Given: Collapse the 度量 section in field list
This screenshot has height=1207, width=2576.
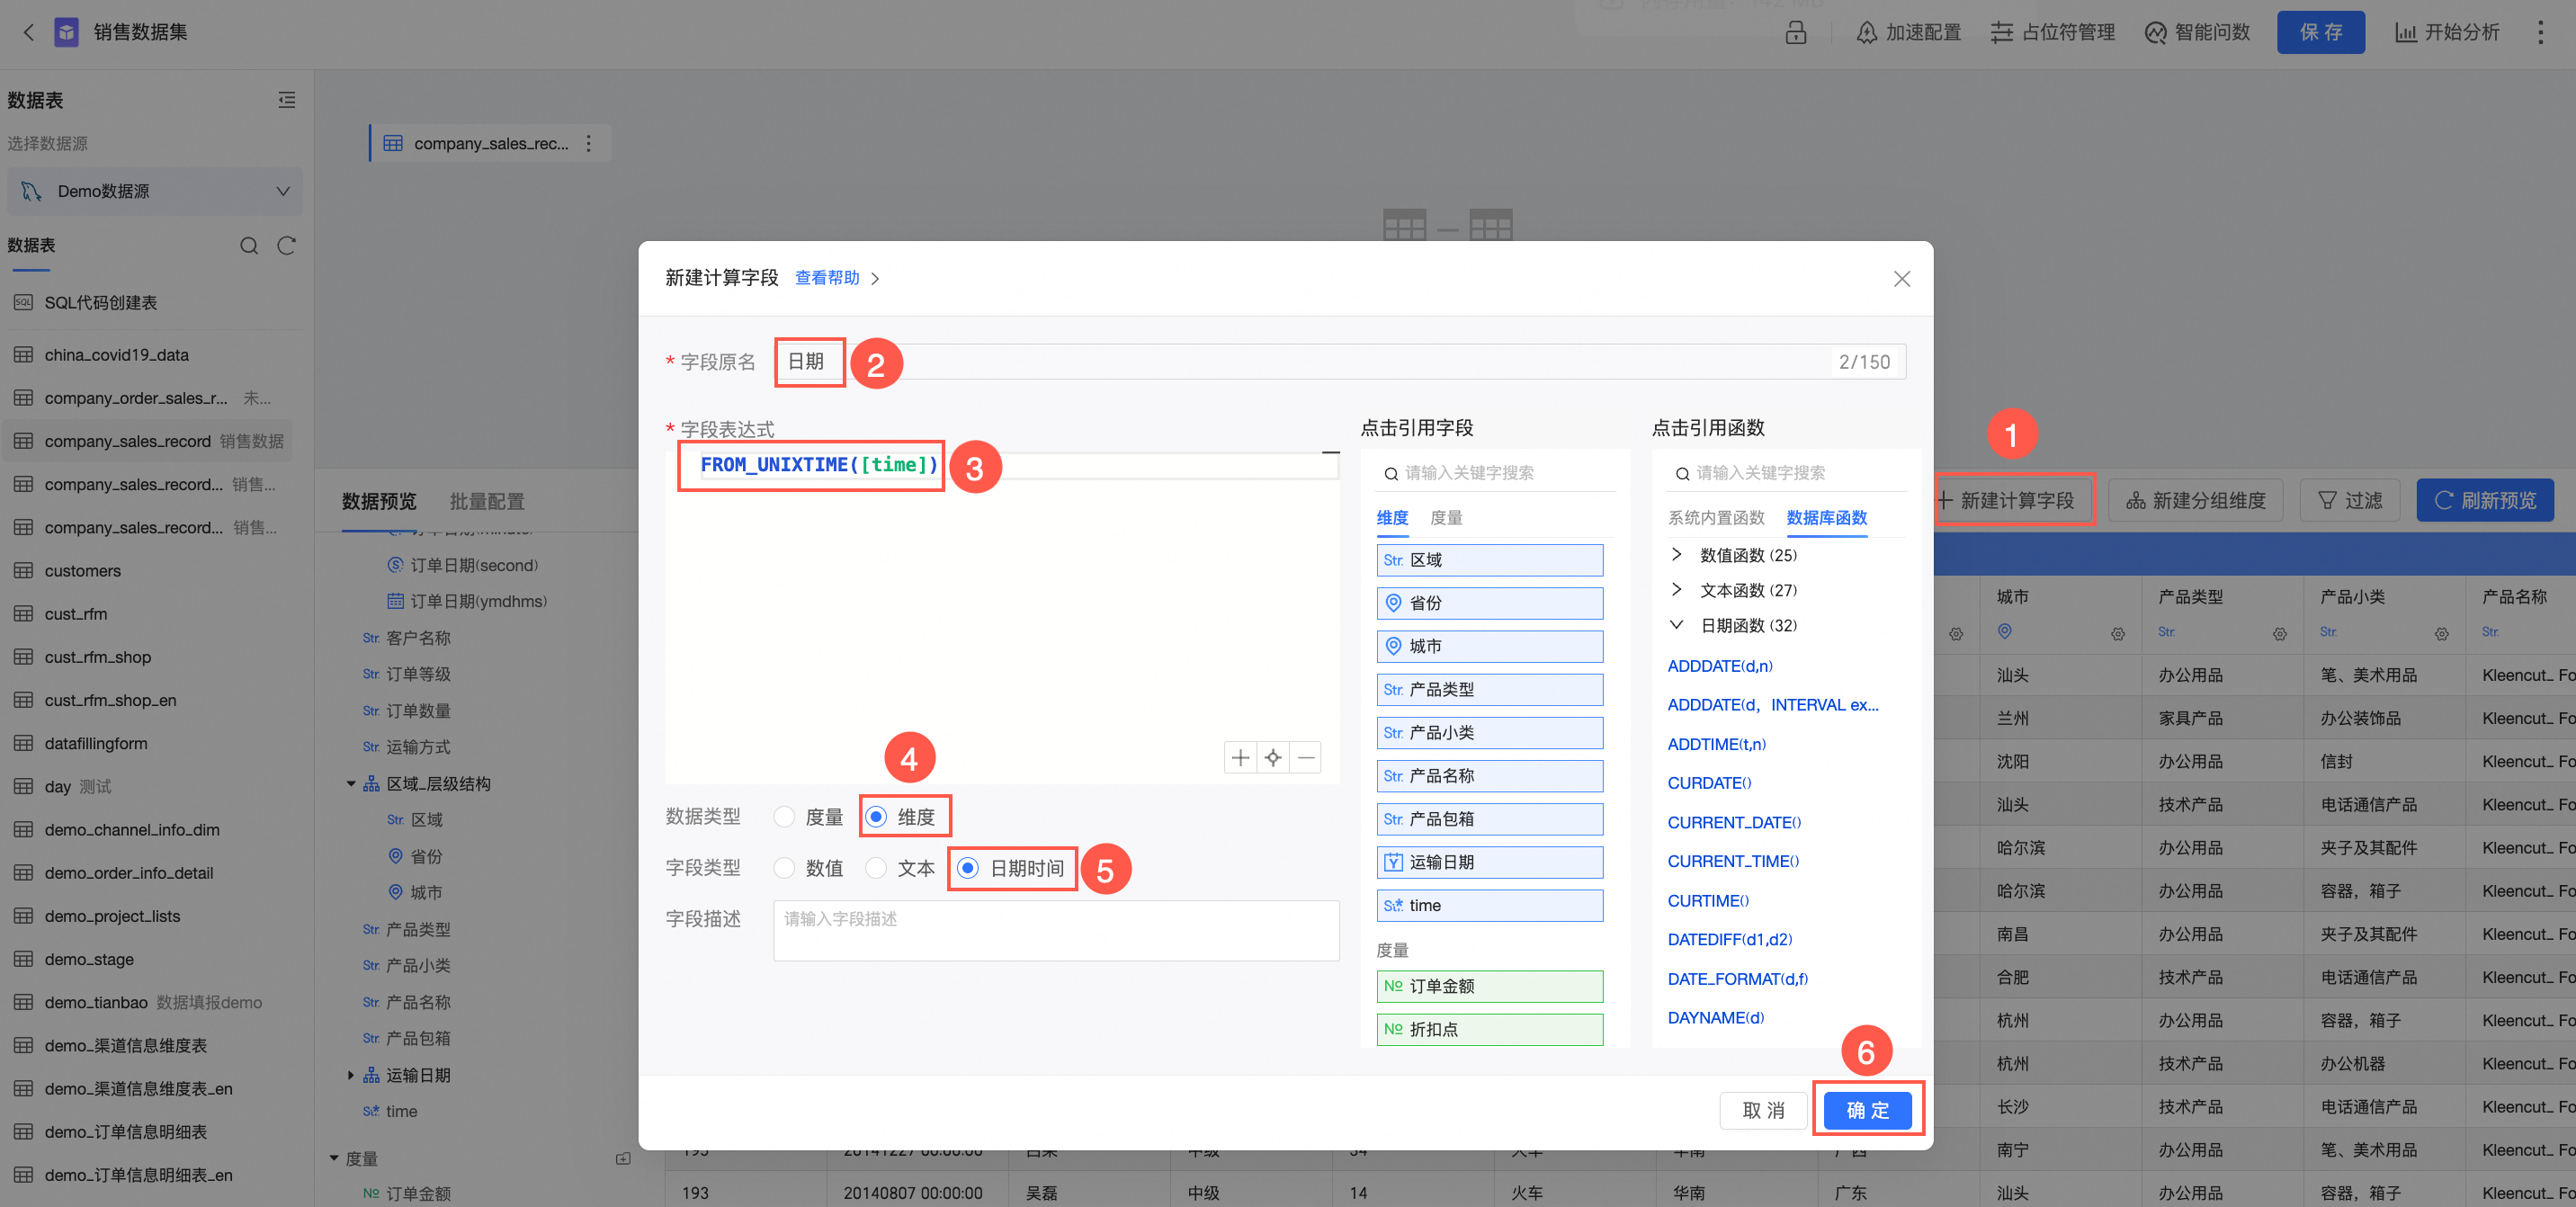Looking at the screenshot, I should [334, 1158].
